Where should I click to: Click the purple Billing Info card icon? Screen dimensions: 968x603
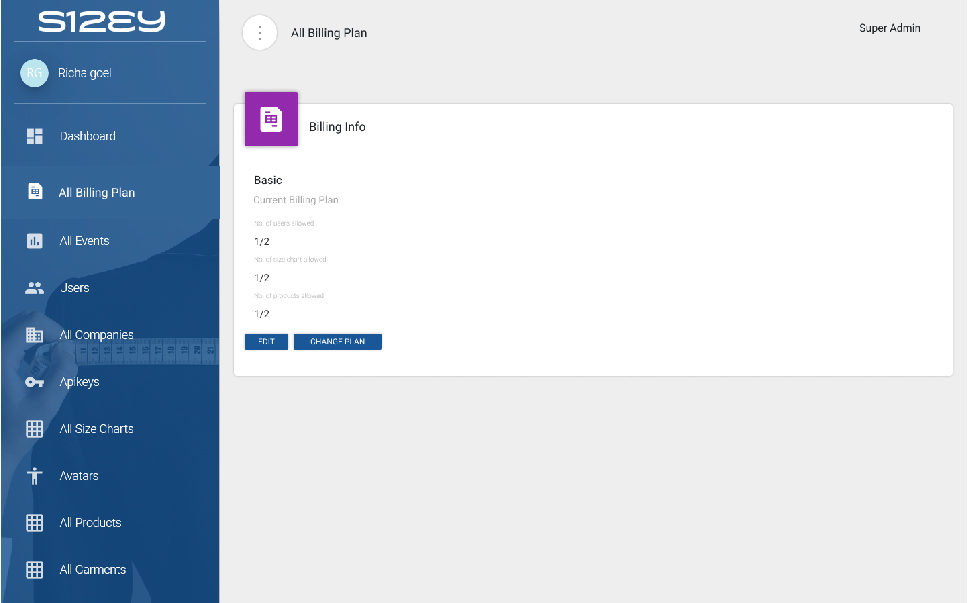pyautogui.click(x=271, y=119)
